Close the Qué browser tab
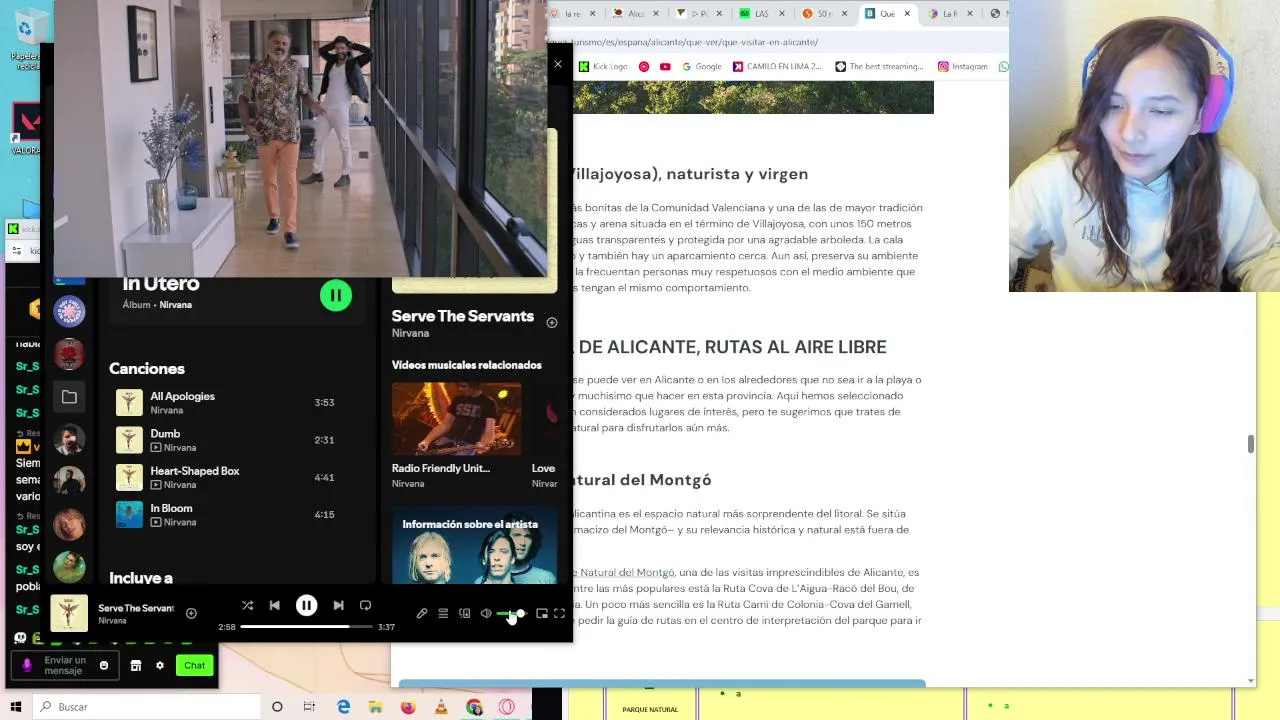 point(907,14)
